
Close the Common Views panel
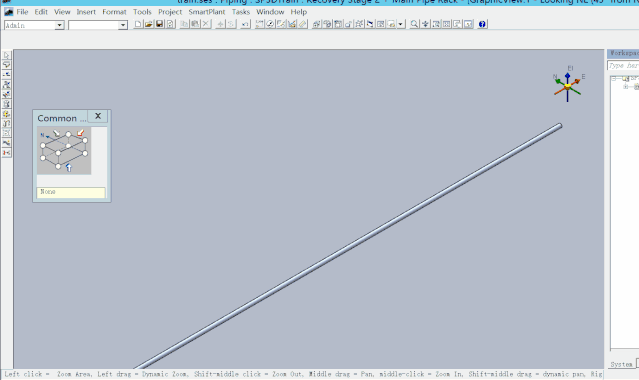(x=98, y=116)
